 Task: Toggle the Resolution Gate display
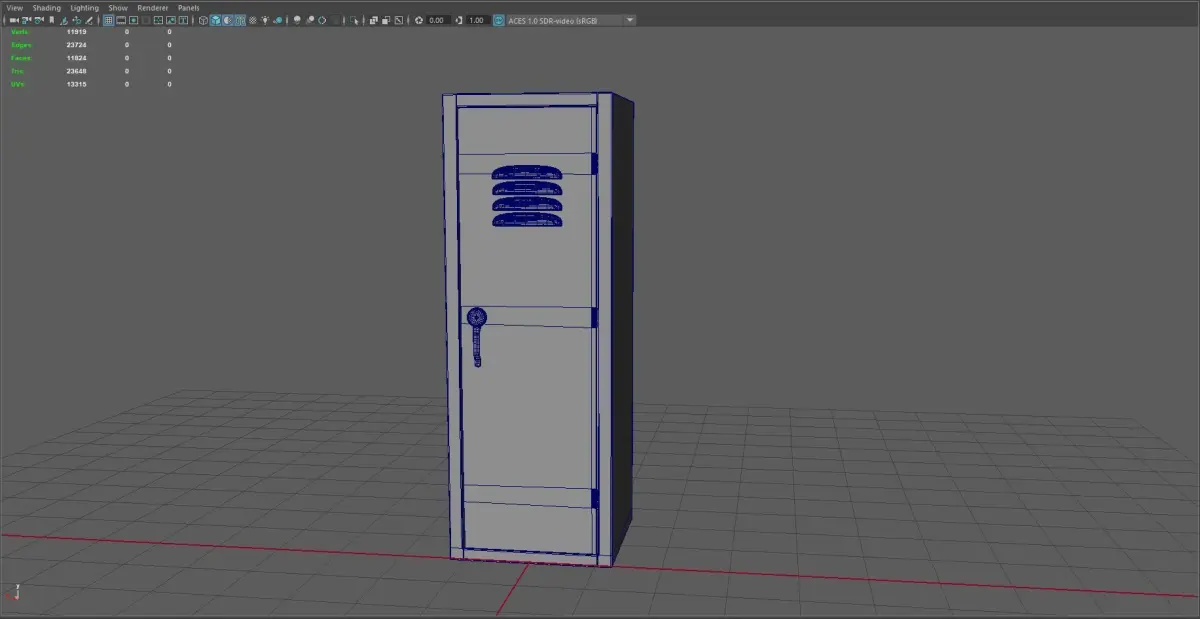133,20
